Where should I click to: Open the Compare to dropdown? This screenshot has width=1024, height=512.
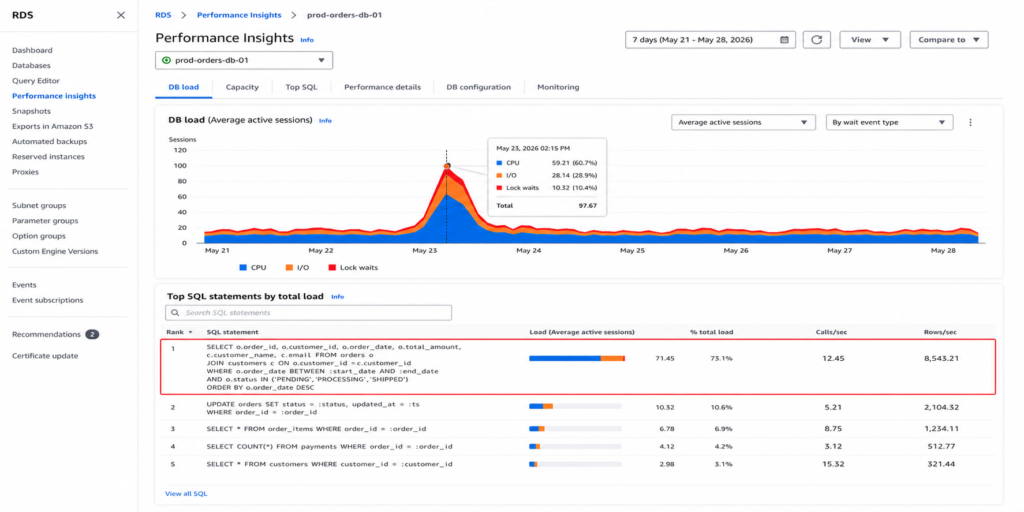tap(949, 40)
